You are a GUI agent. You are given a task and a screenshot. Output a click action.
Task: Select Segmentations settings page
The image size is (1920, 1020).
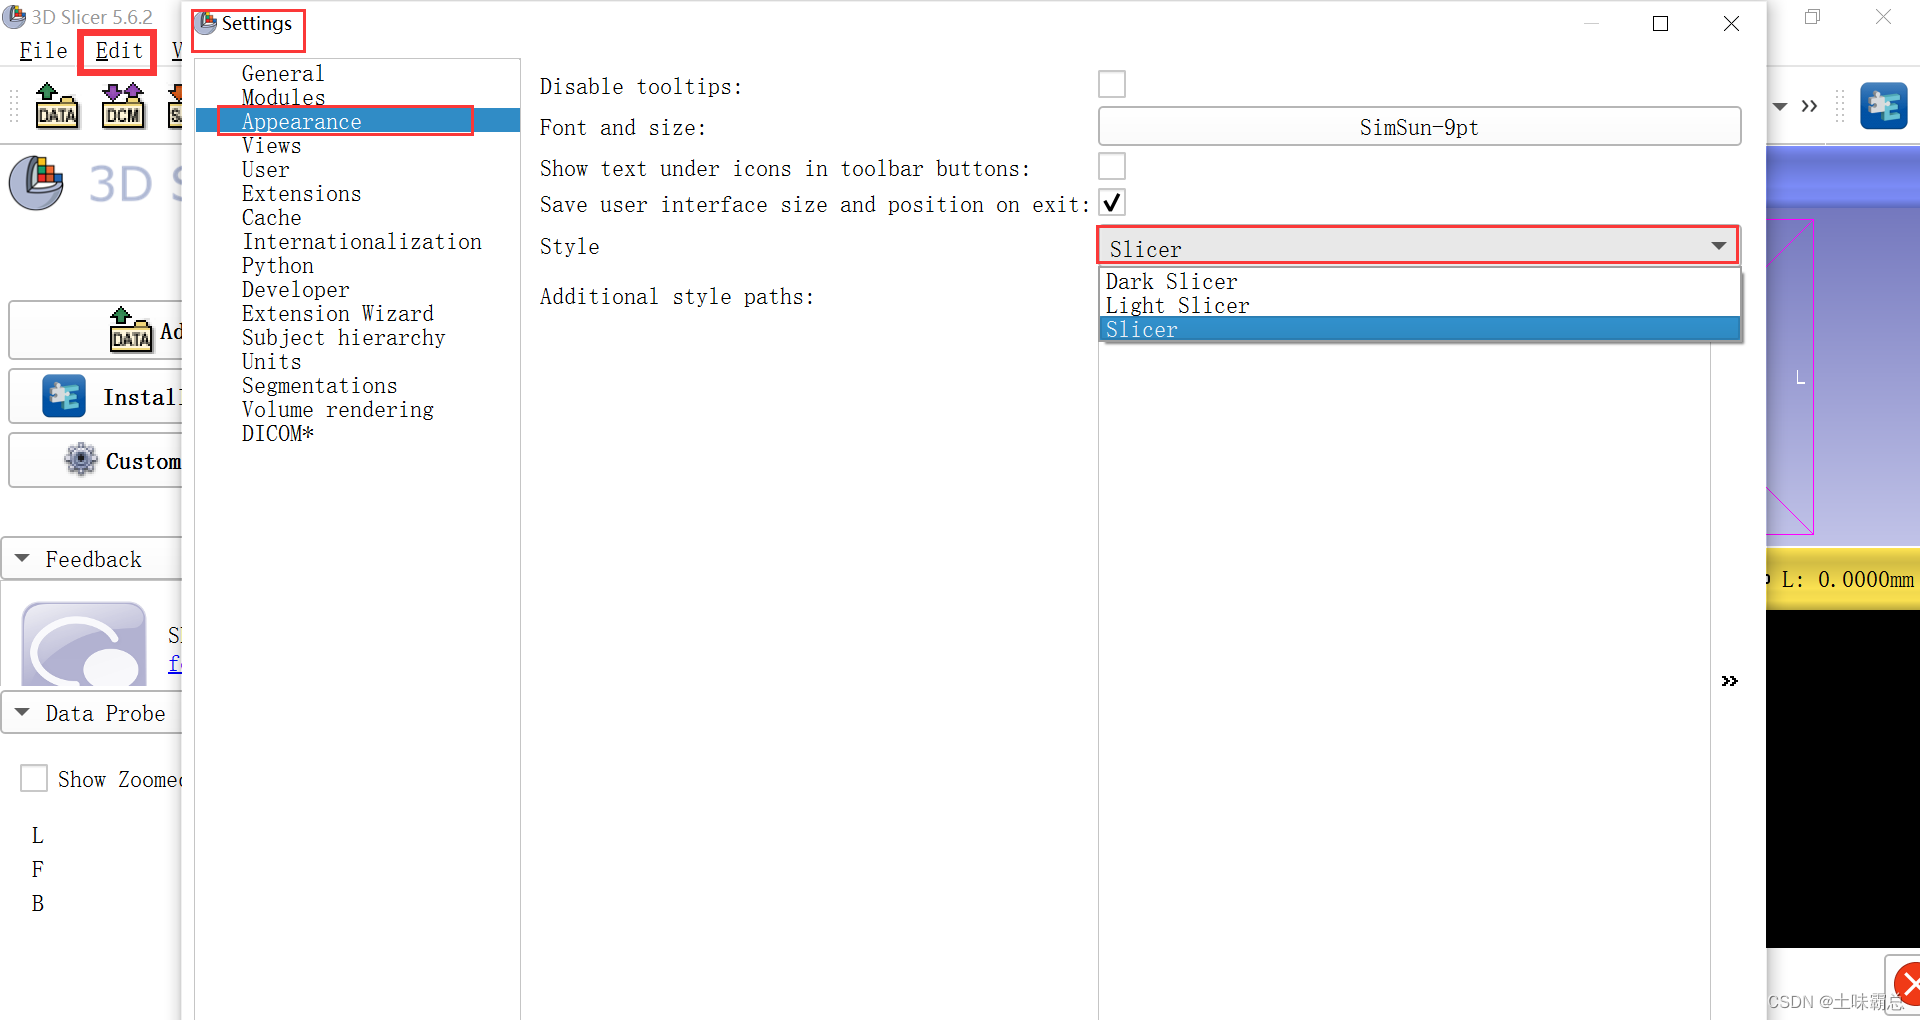(319, 385)
